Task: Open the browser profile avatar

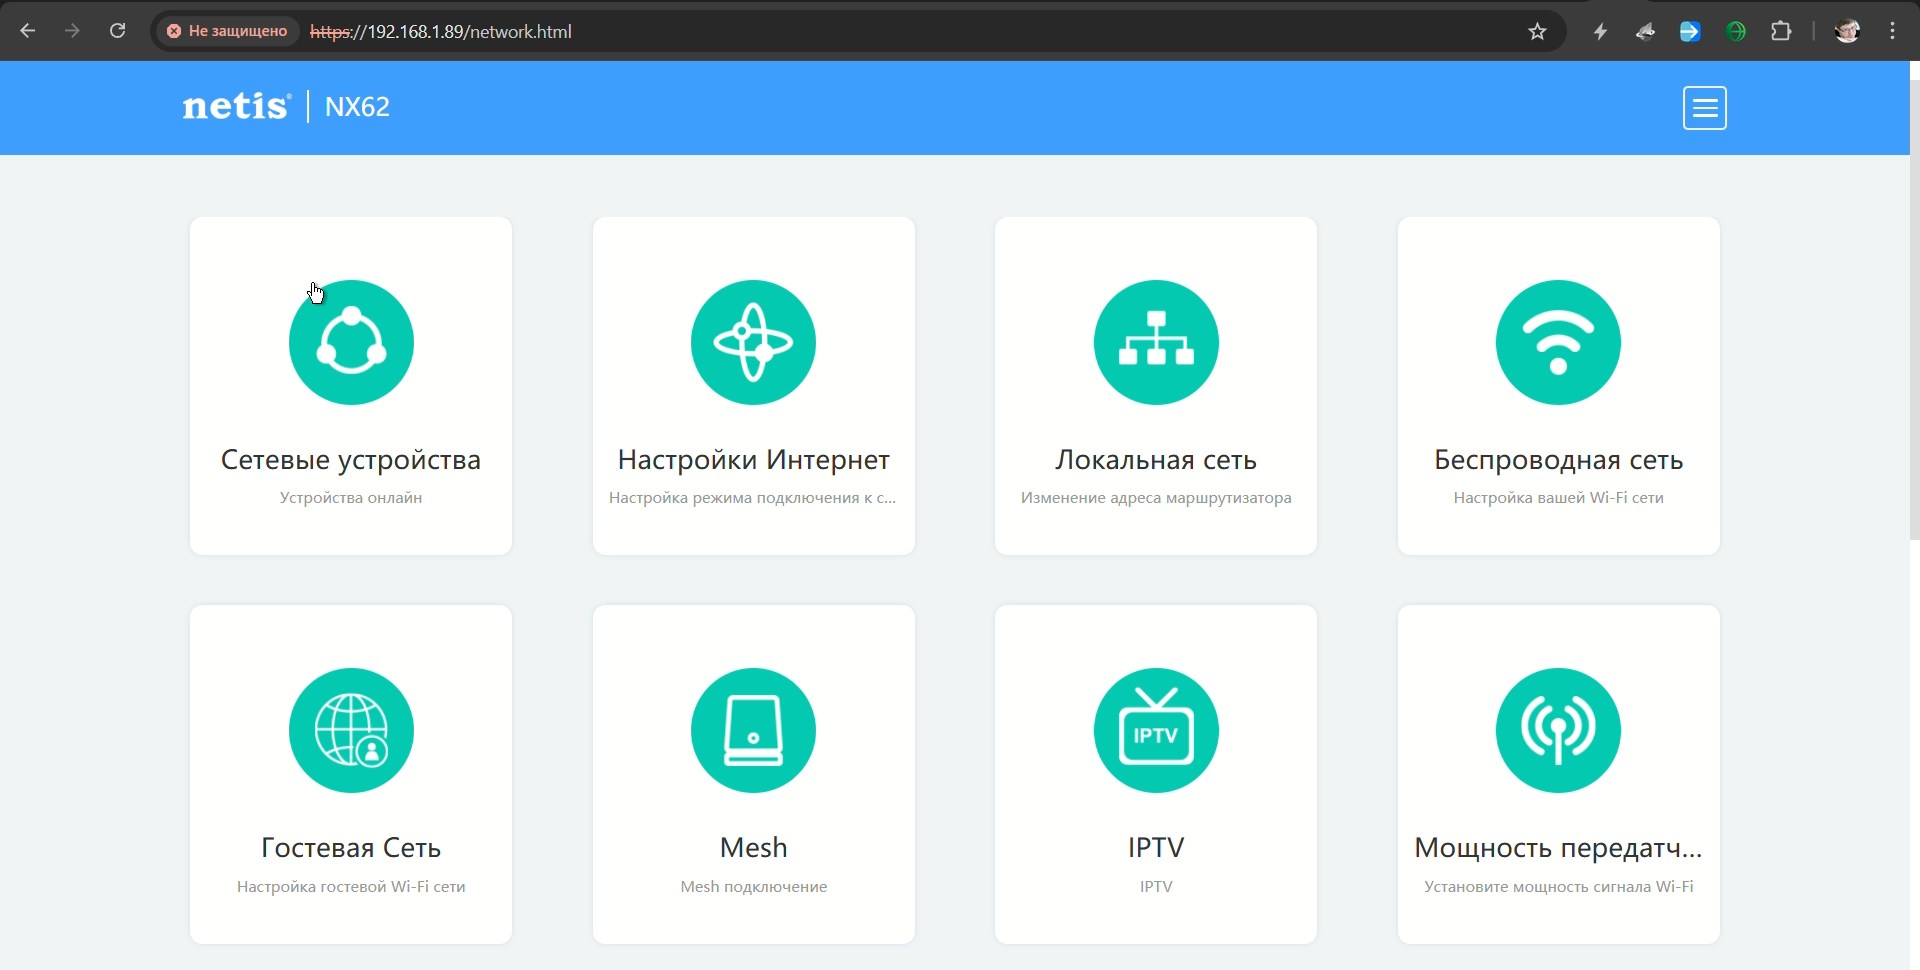Action: pyautogui.click(x=1846, y=32)
